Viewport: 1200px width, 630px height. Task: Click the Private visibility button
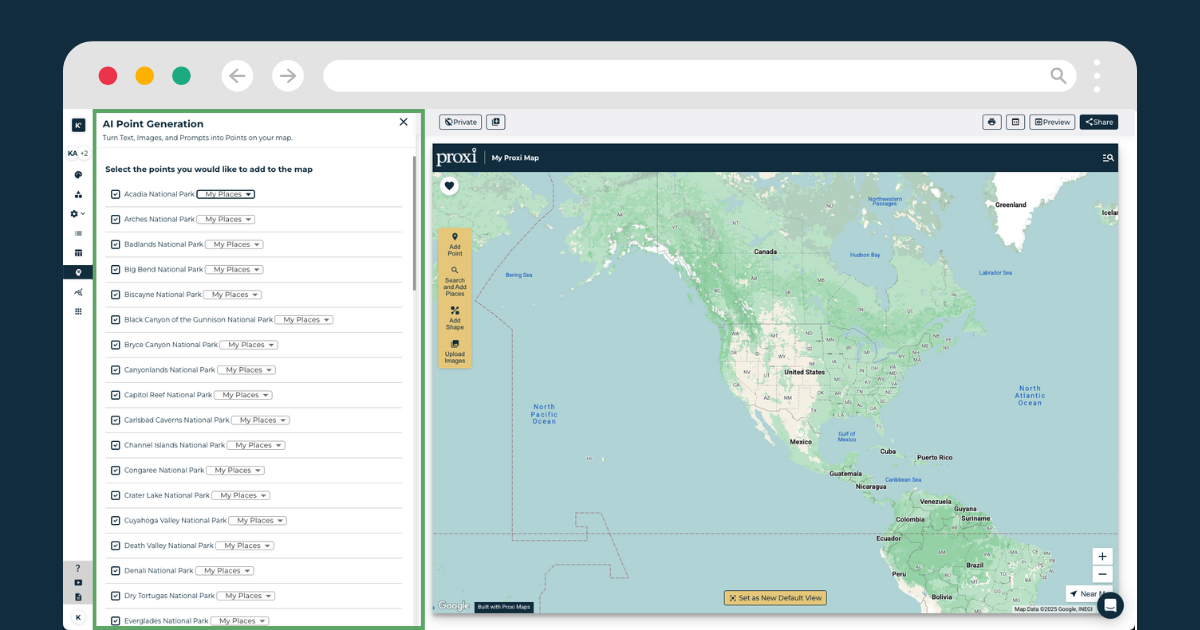(x=460, y=122)
